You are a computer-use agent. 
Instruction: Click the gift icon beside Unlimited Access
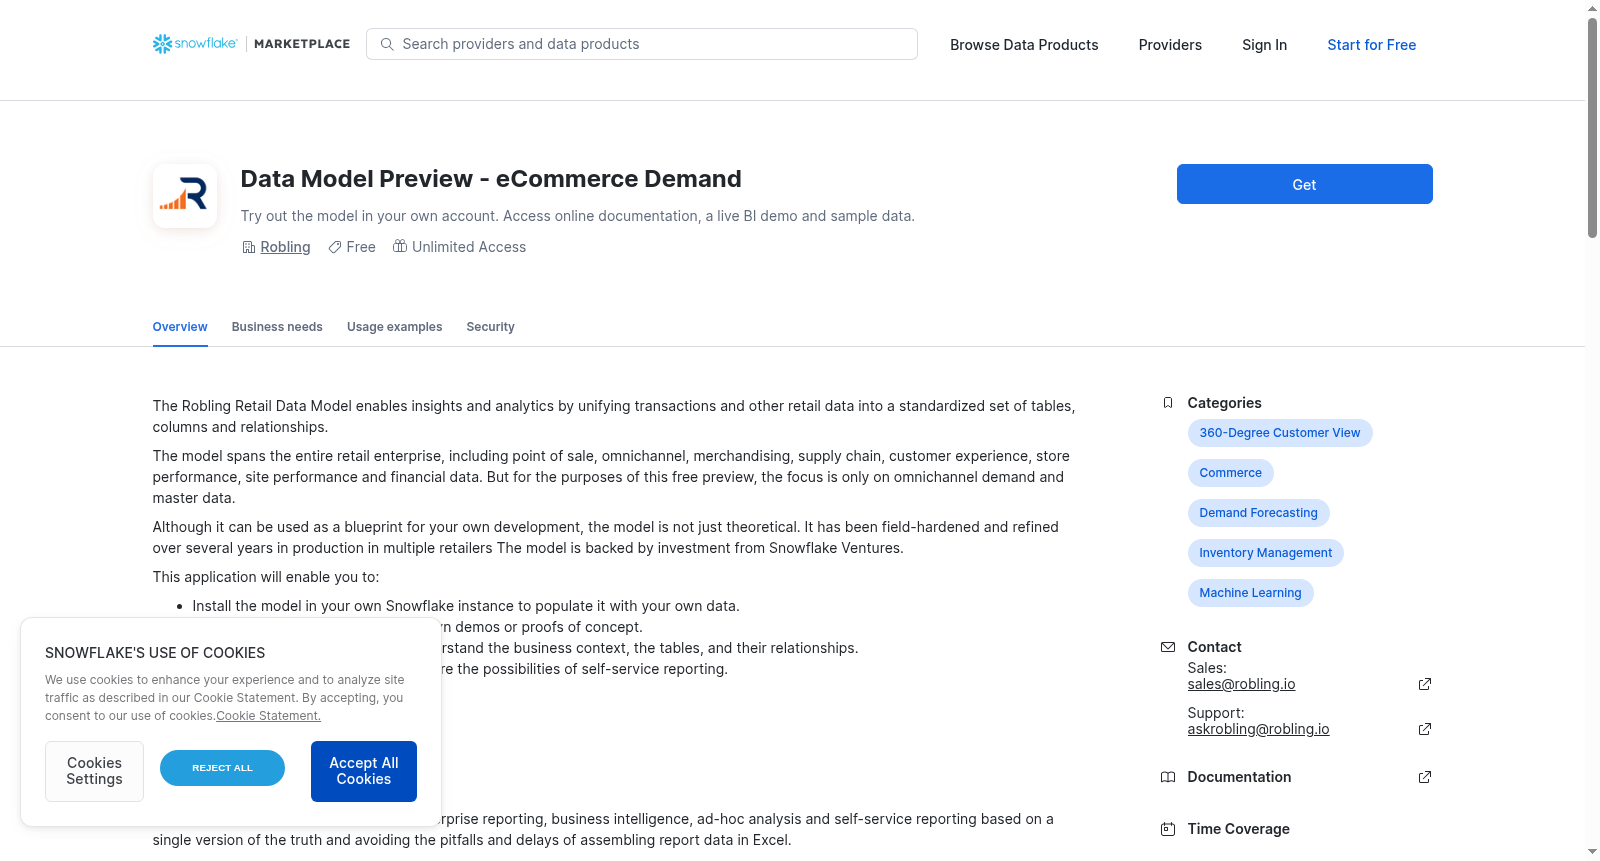pyautogui.click(x=400, y=246)
